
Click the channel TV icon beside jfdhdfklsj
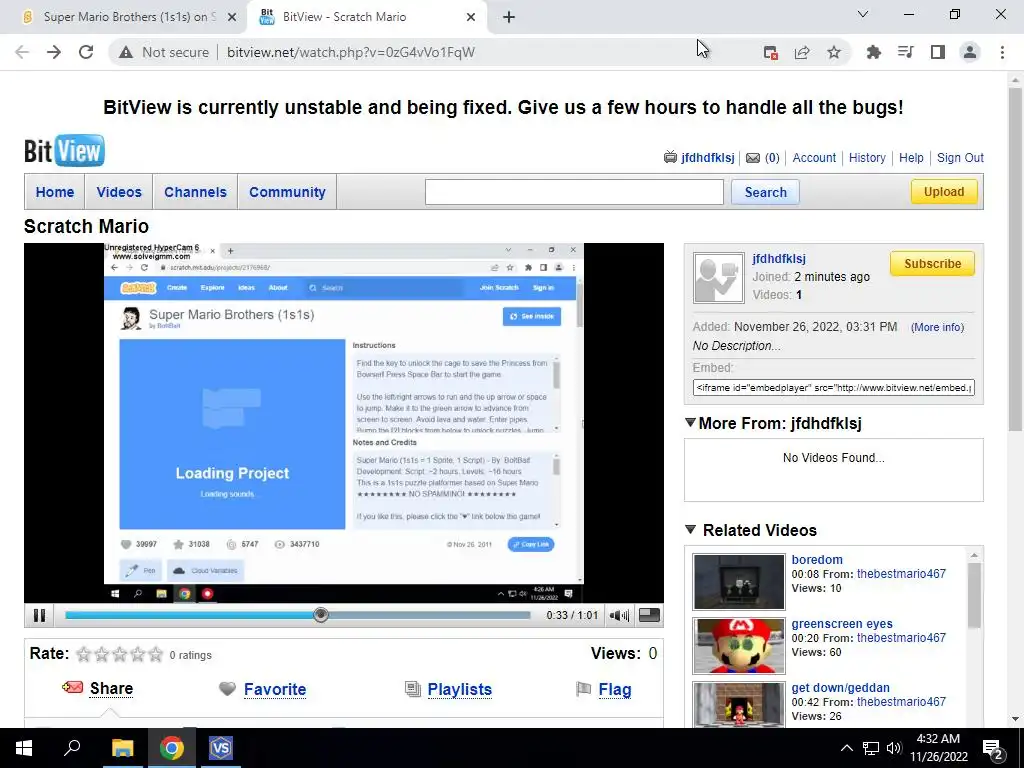[x=670, y=157]
